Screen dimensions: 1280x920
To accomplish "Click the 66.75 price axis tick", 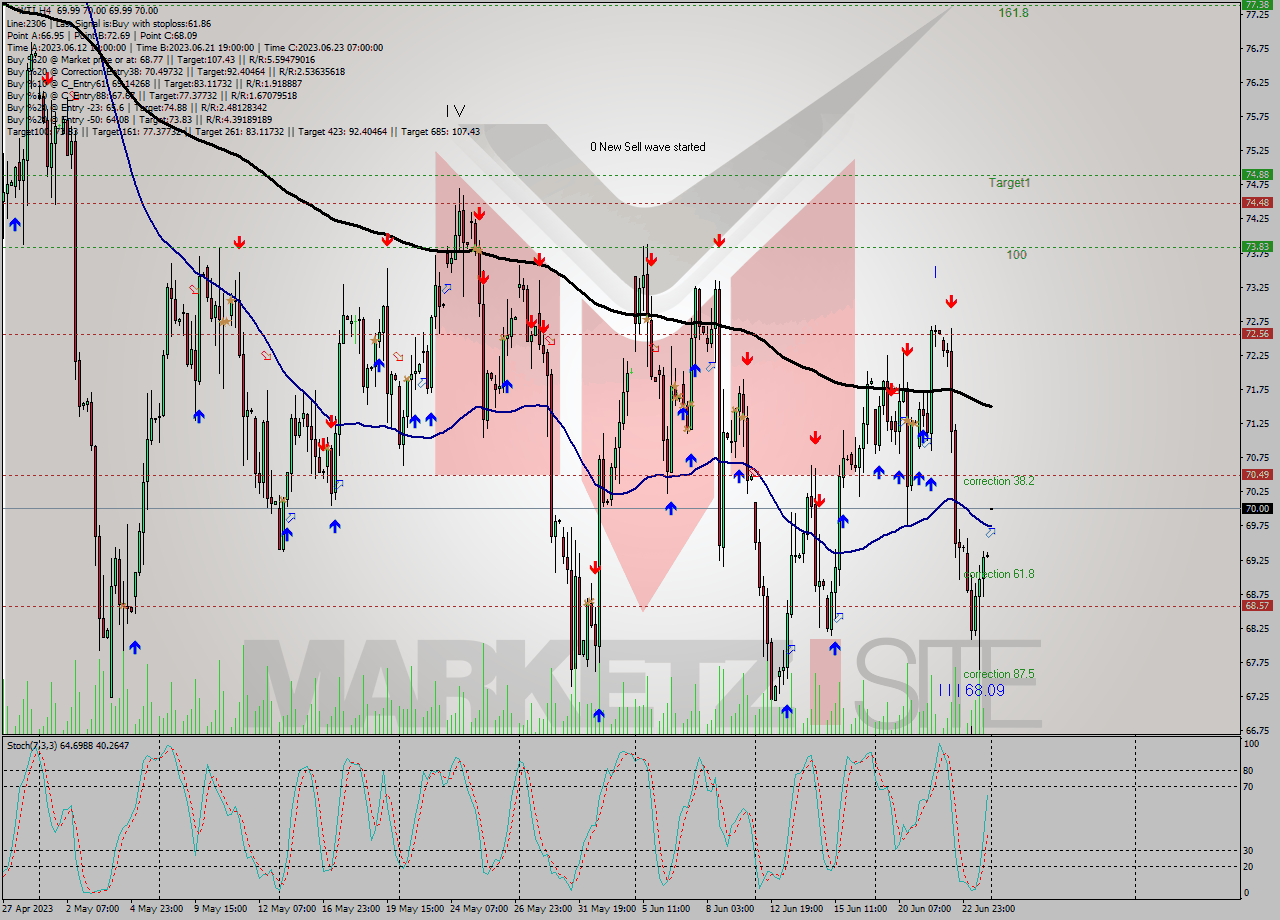I will coord(1256,730).
